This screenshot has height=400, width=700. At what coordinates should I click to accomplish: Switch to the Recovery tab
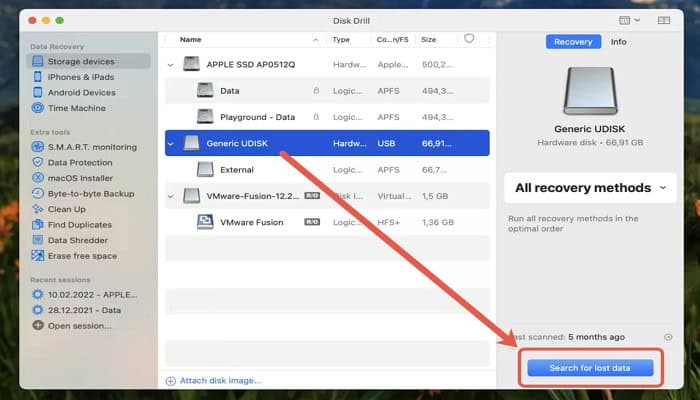(x=573, y=42)
